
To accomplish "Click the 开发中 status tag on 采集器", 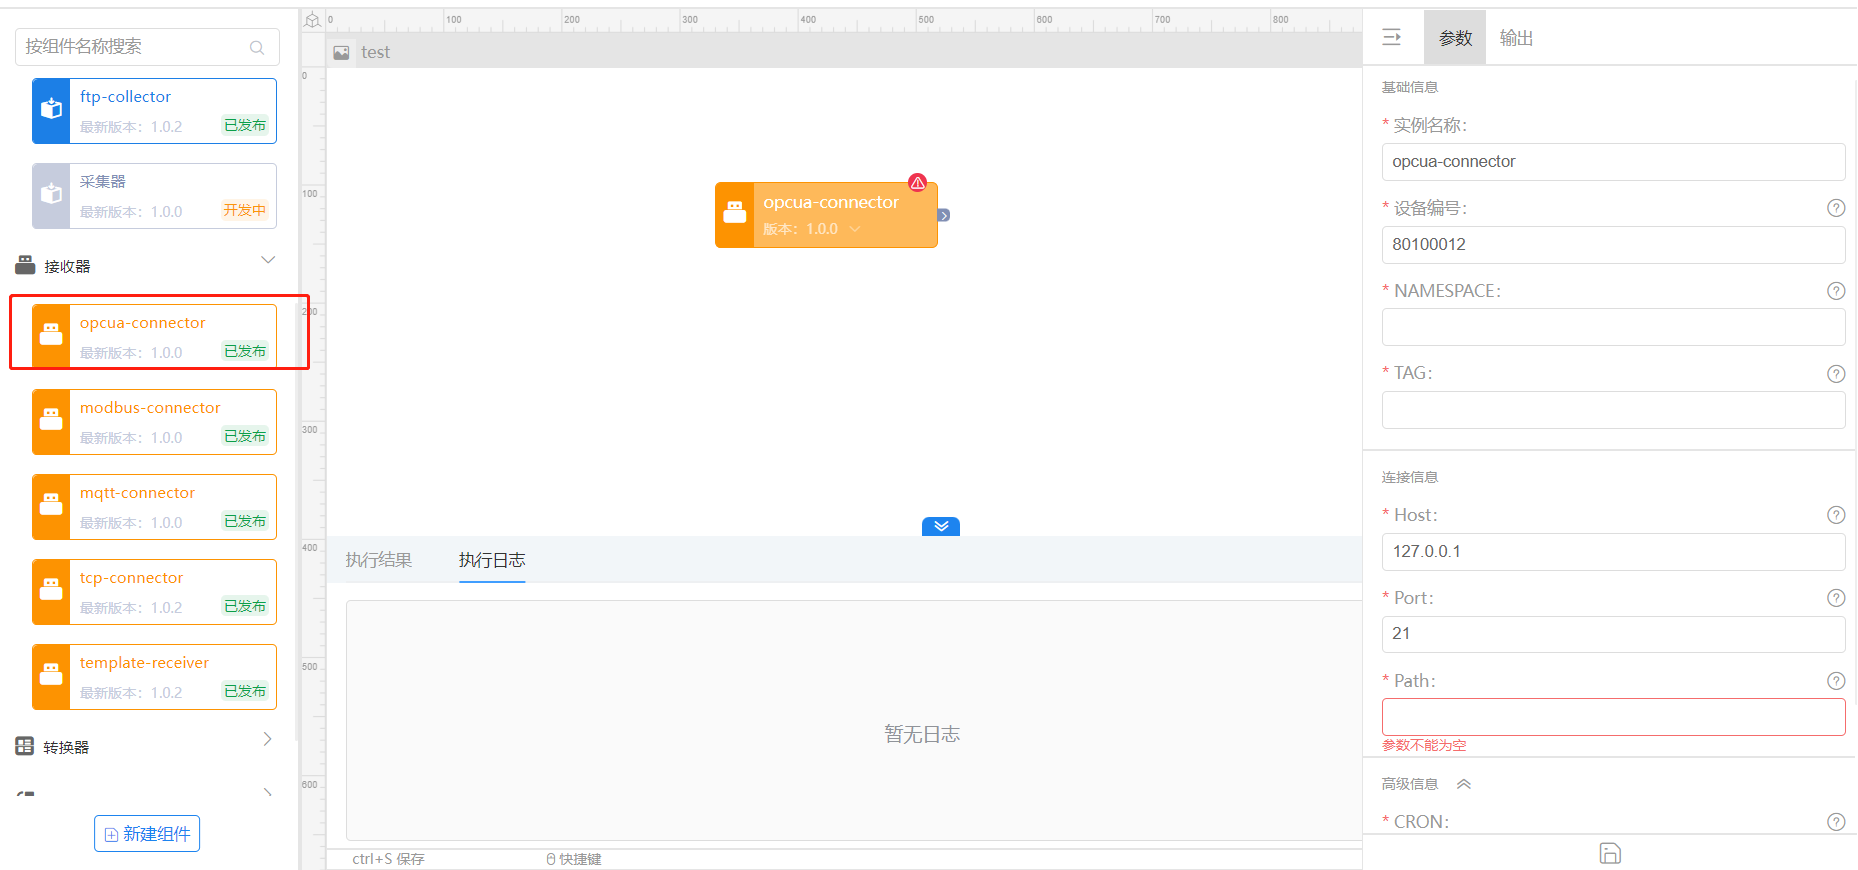I will click(x=245, y=210).
